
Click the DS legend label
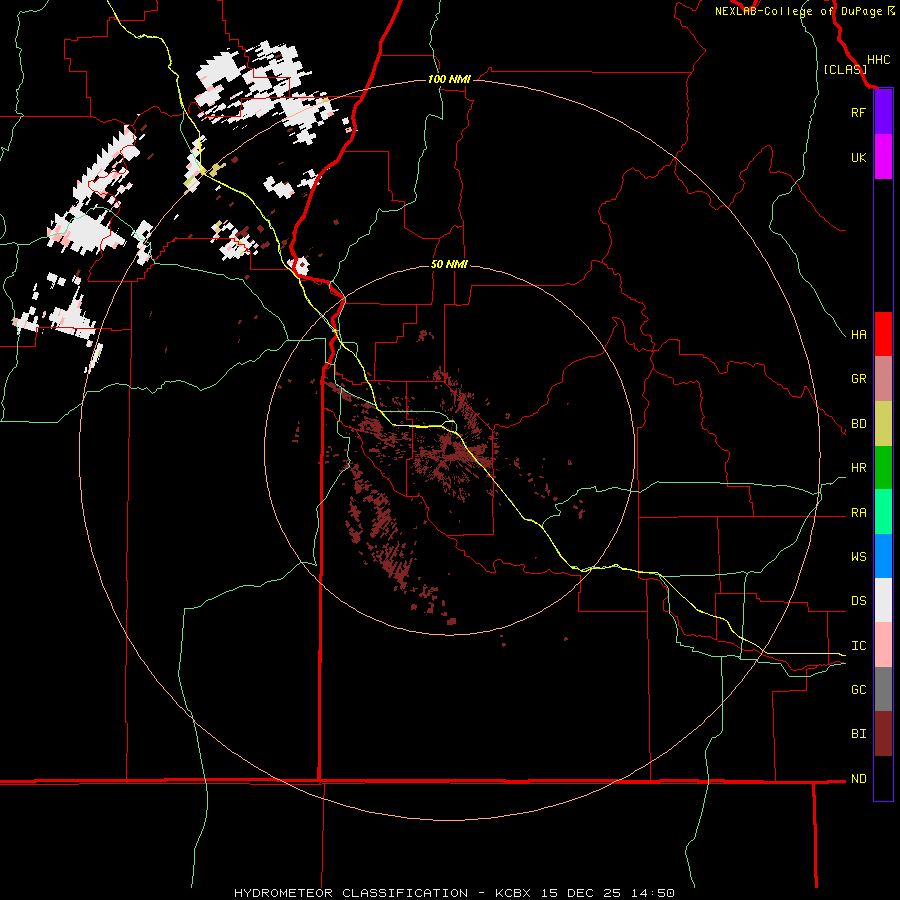coord(858,600)
